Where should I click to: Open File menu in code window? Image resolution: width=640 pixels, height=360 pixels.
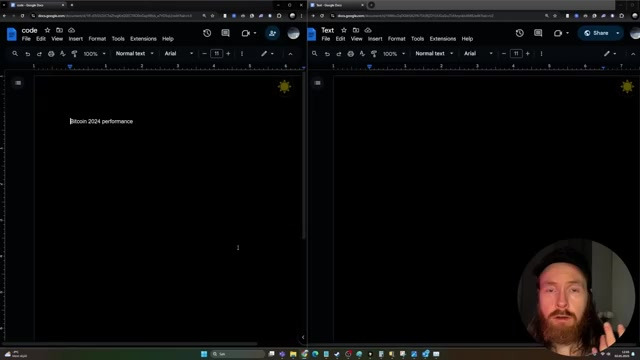pos(26,39)
